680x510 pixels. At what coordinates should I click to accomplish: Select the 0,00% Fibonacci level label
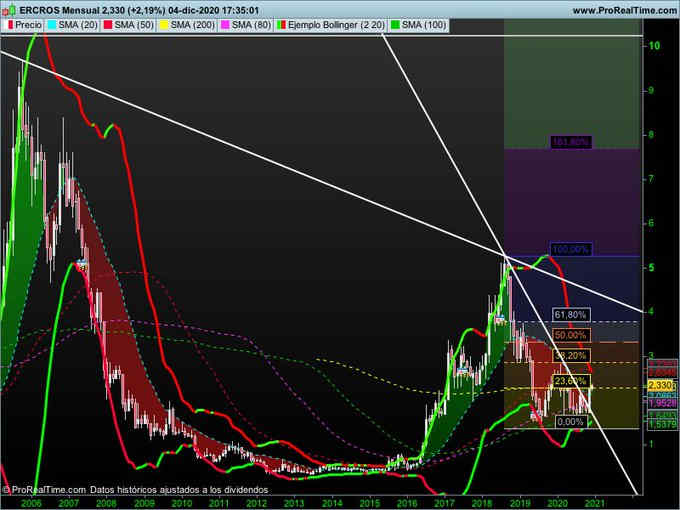pos(571,422)
